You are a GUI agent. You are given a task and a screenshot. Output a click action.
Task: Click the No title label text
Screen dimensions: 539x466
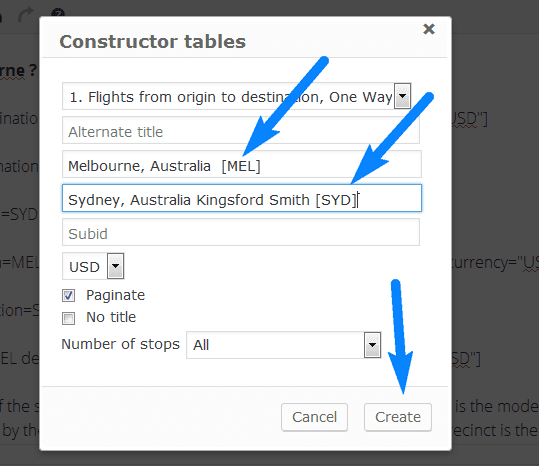(111, 317)
